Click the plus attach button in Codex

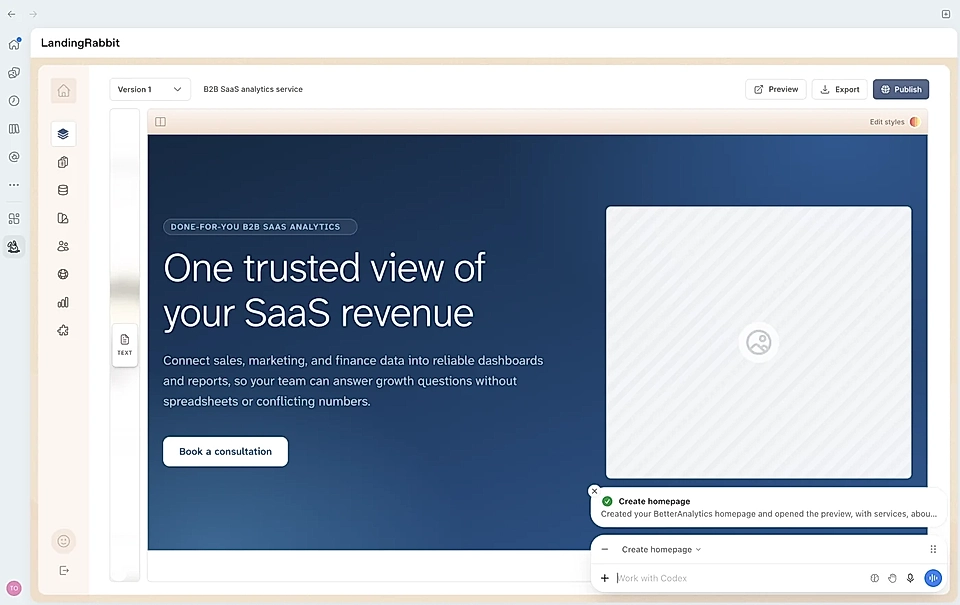[x=605, y=578]
